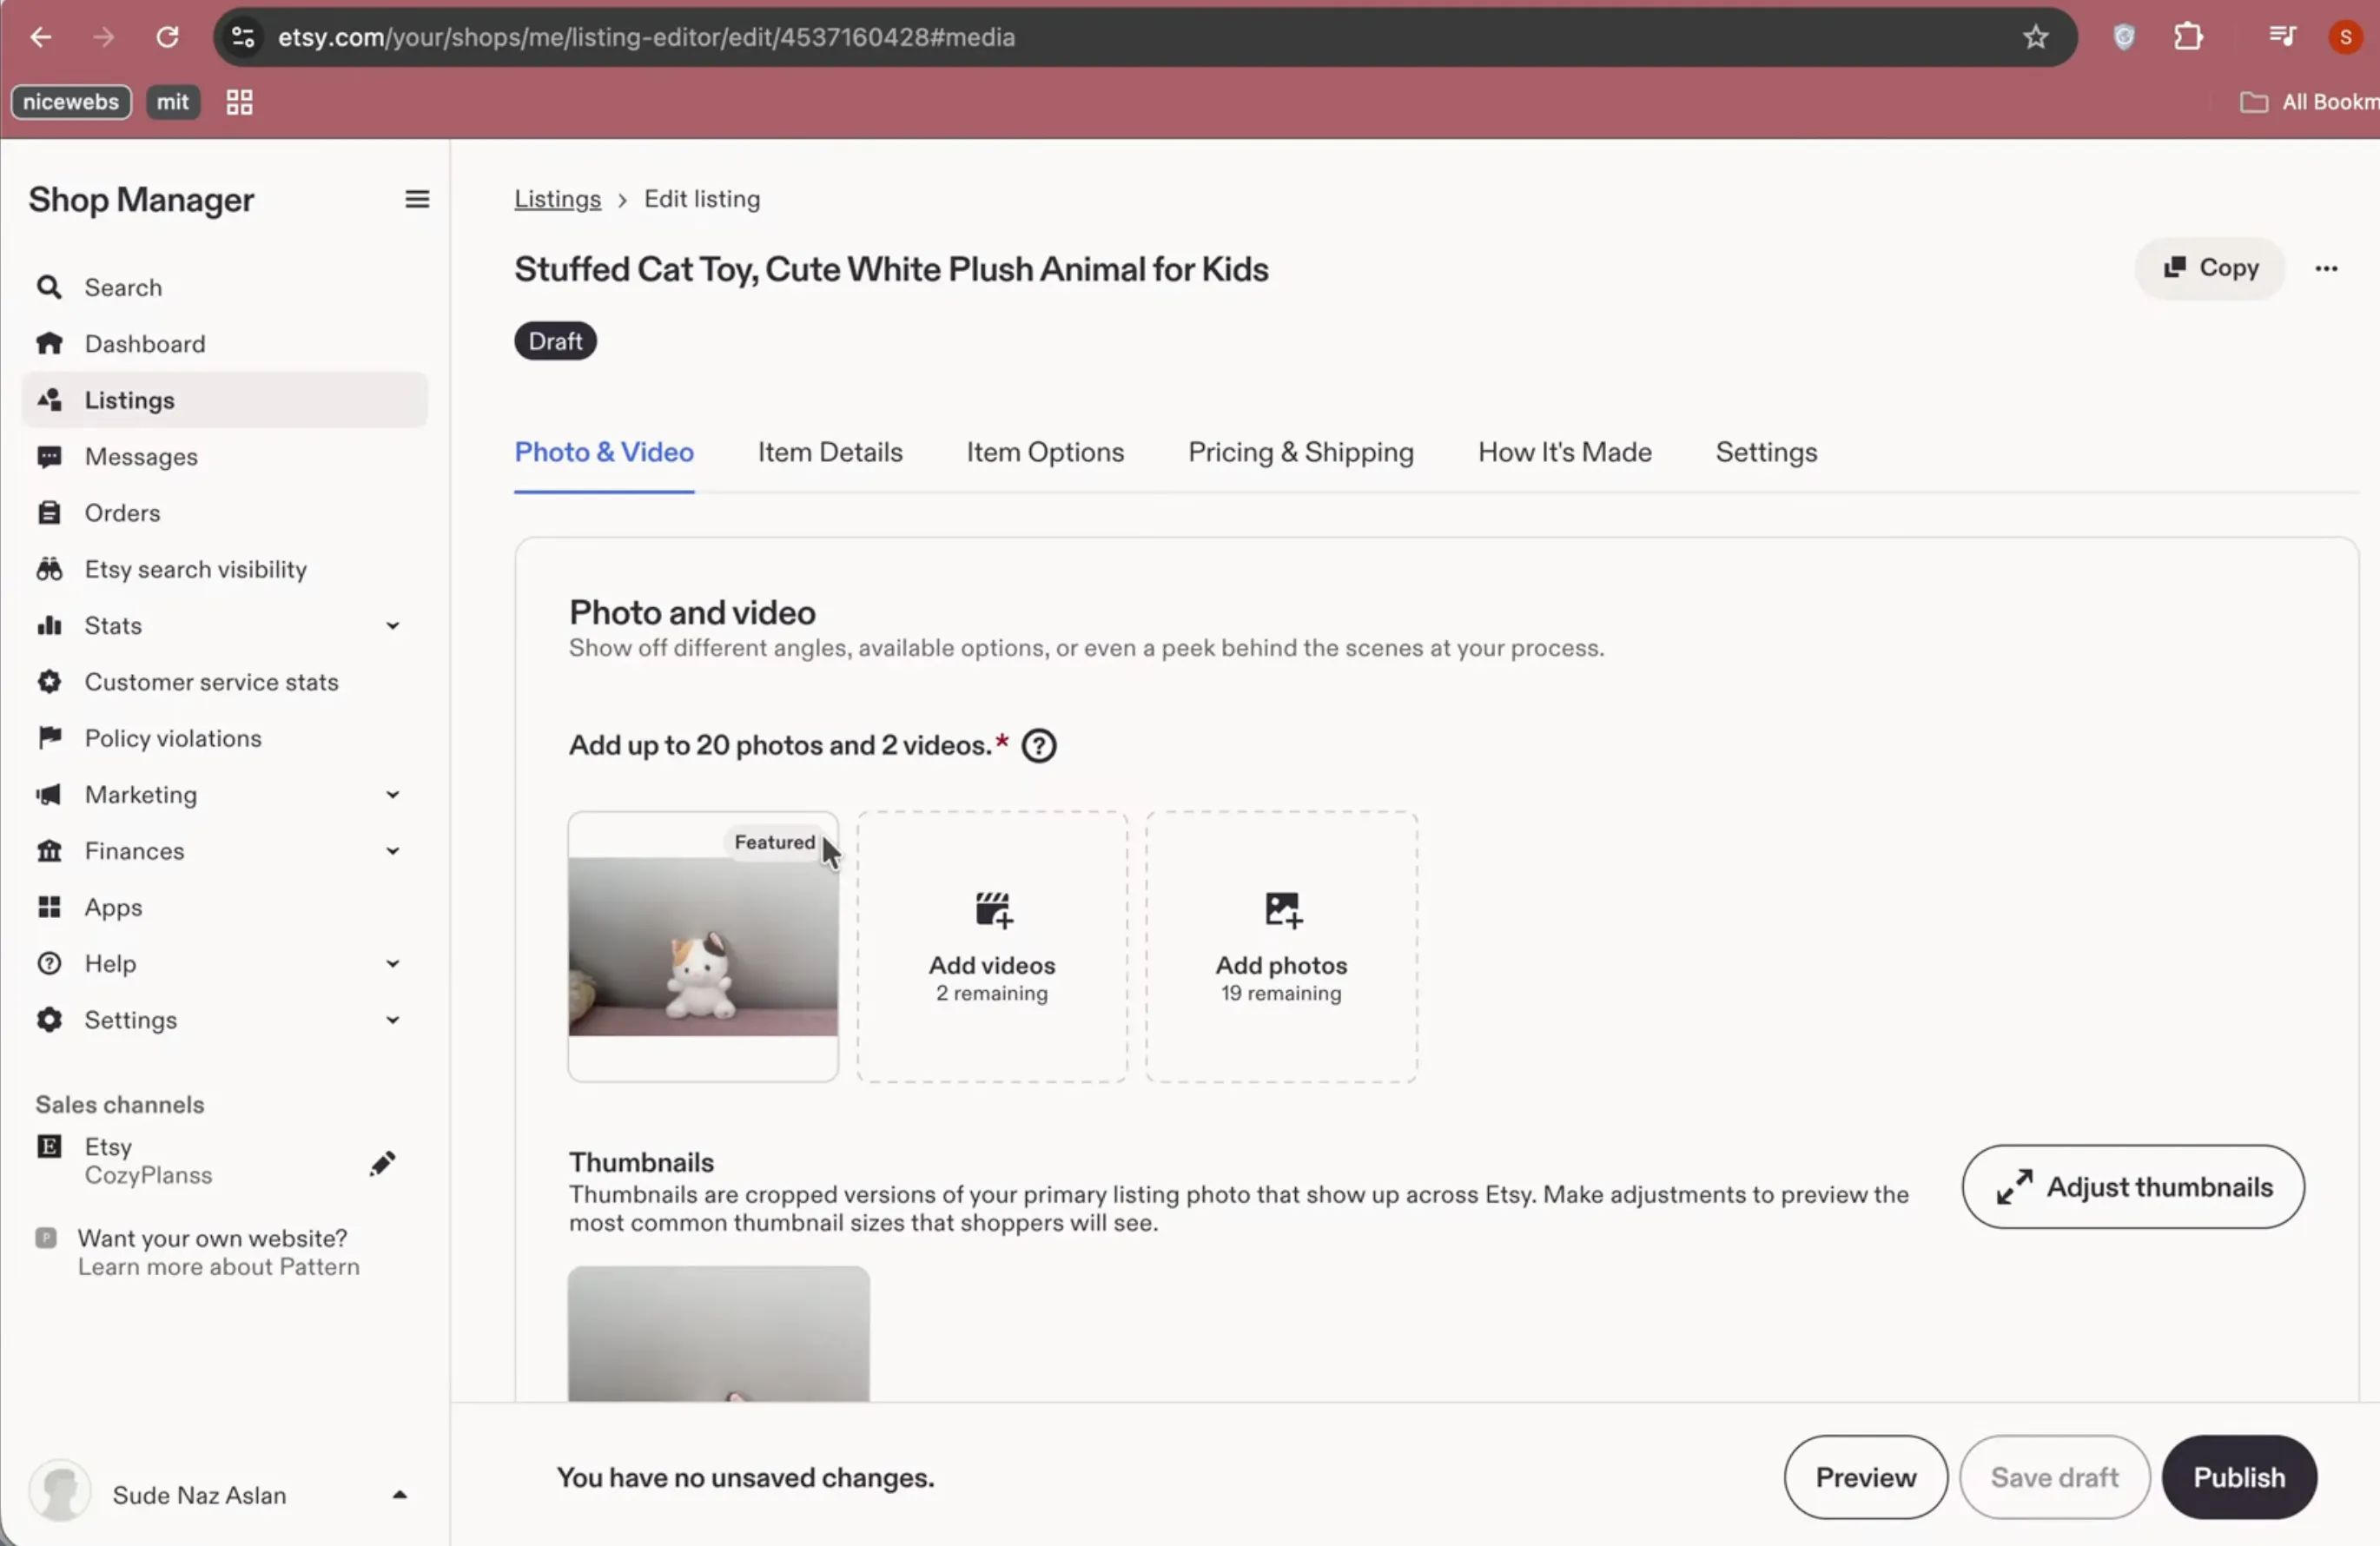2380x1546 pixels.
Task: Click the Adjust thumbnails button
Action: pyautogui.click(x=2133, y=1187)
